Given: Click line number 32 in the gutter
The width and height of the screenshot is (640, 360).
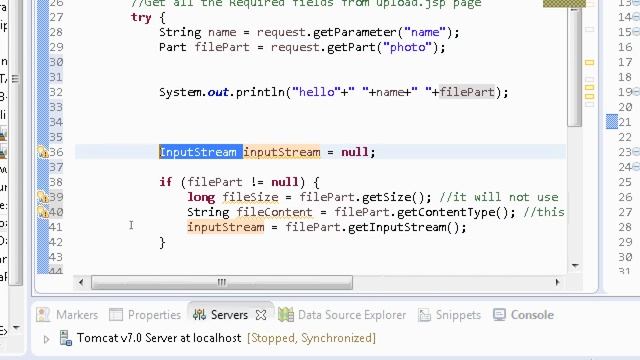Looking at the screenshot, I should click(56, 92).
